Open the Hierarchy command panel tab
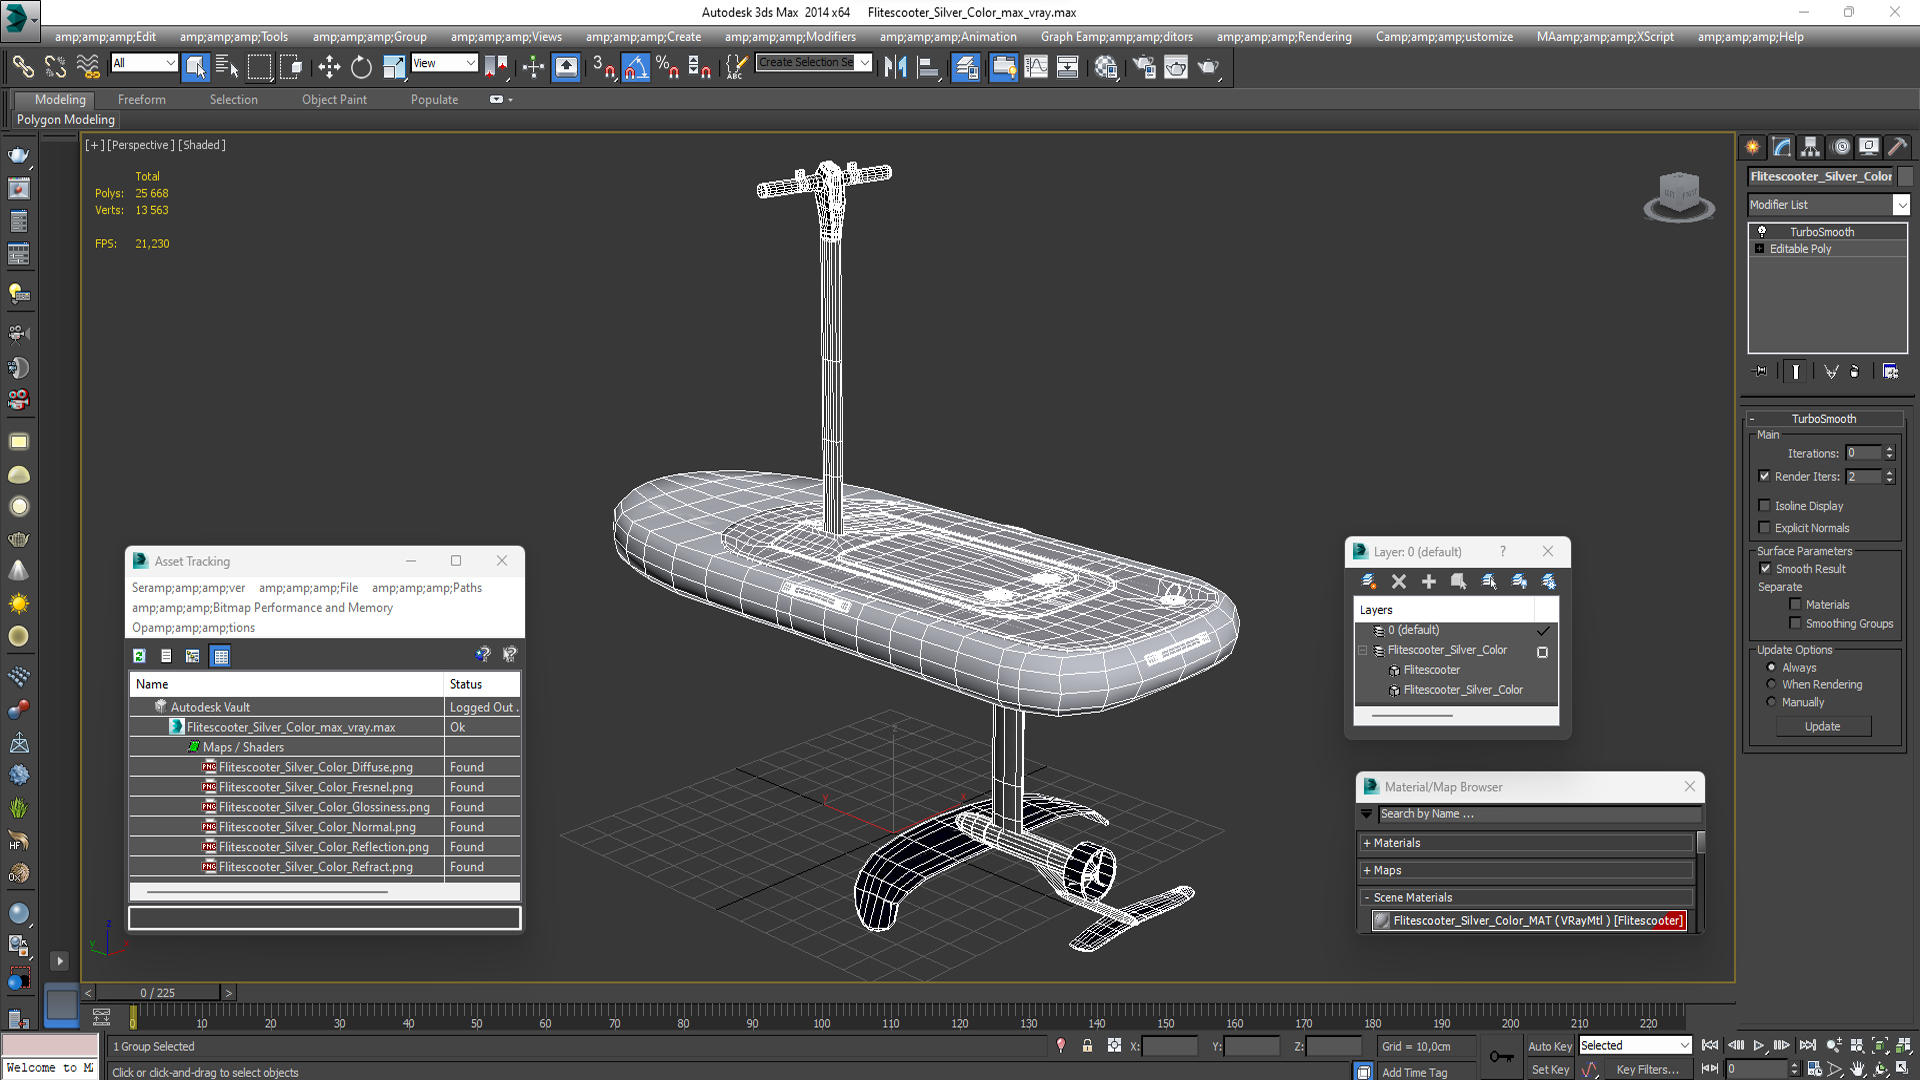The height and width of the screenshot is (1080, 1920). pos(1811,147)
